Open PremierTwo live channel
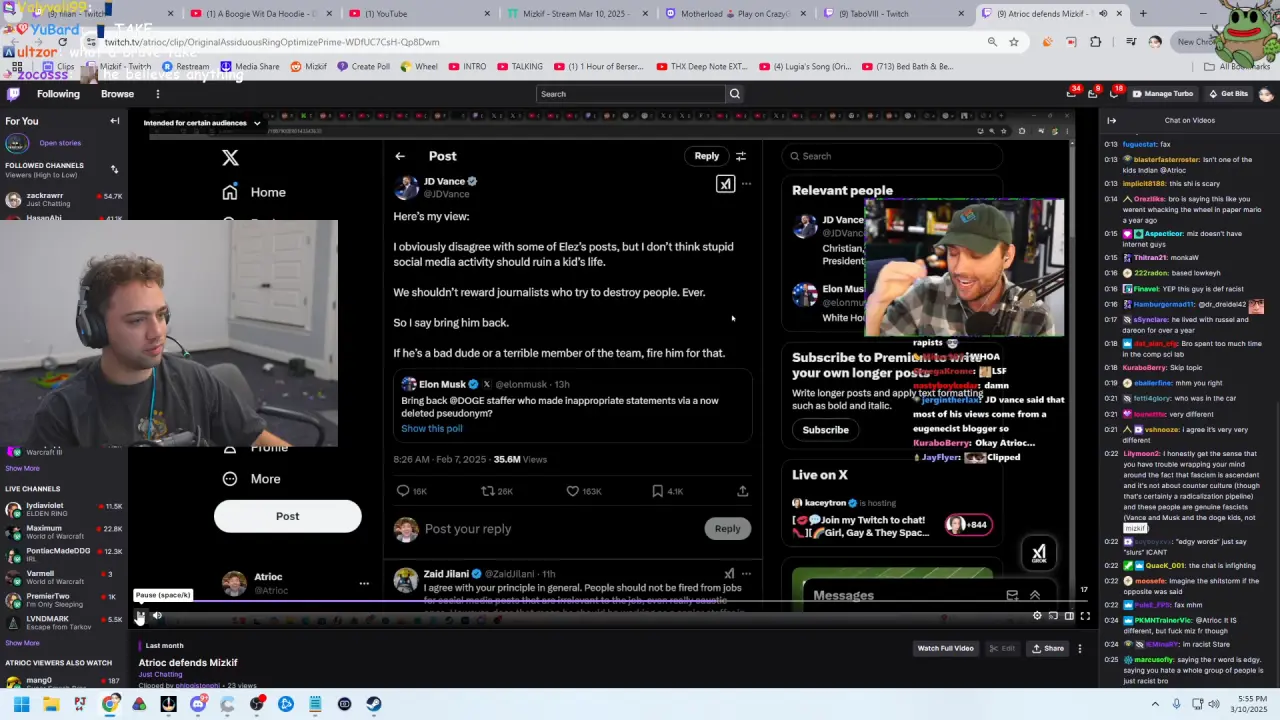Image resolution: width=1280 pixels, height=720 pixels. [64, 600]
